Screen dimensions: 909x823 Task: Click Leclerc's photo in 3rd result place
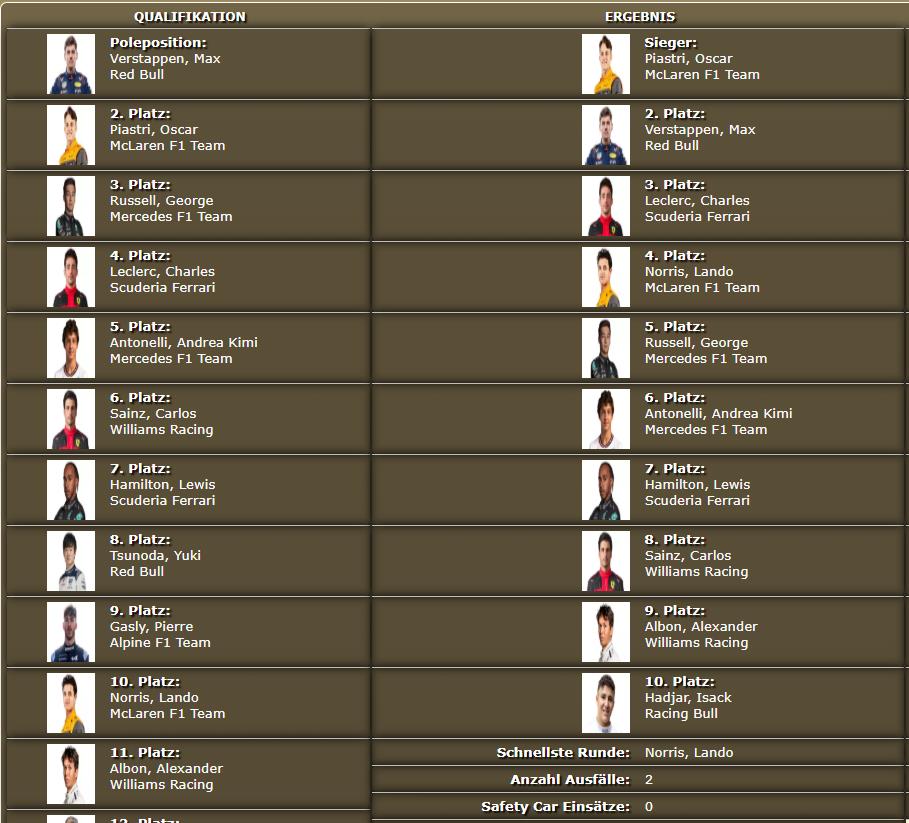click(x=606, y=206)
